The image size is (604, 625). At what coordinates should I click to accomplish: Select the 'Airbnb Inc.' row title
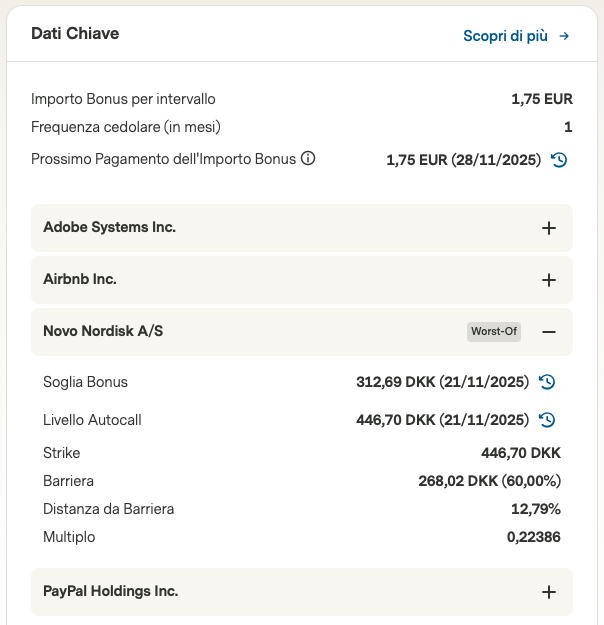coord(80,280)
